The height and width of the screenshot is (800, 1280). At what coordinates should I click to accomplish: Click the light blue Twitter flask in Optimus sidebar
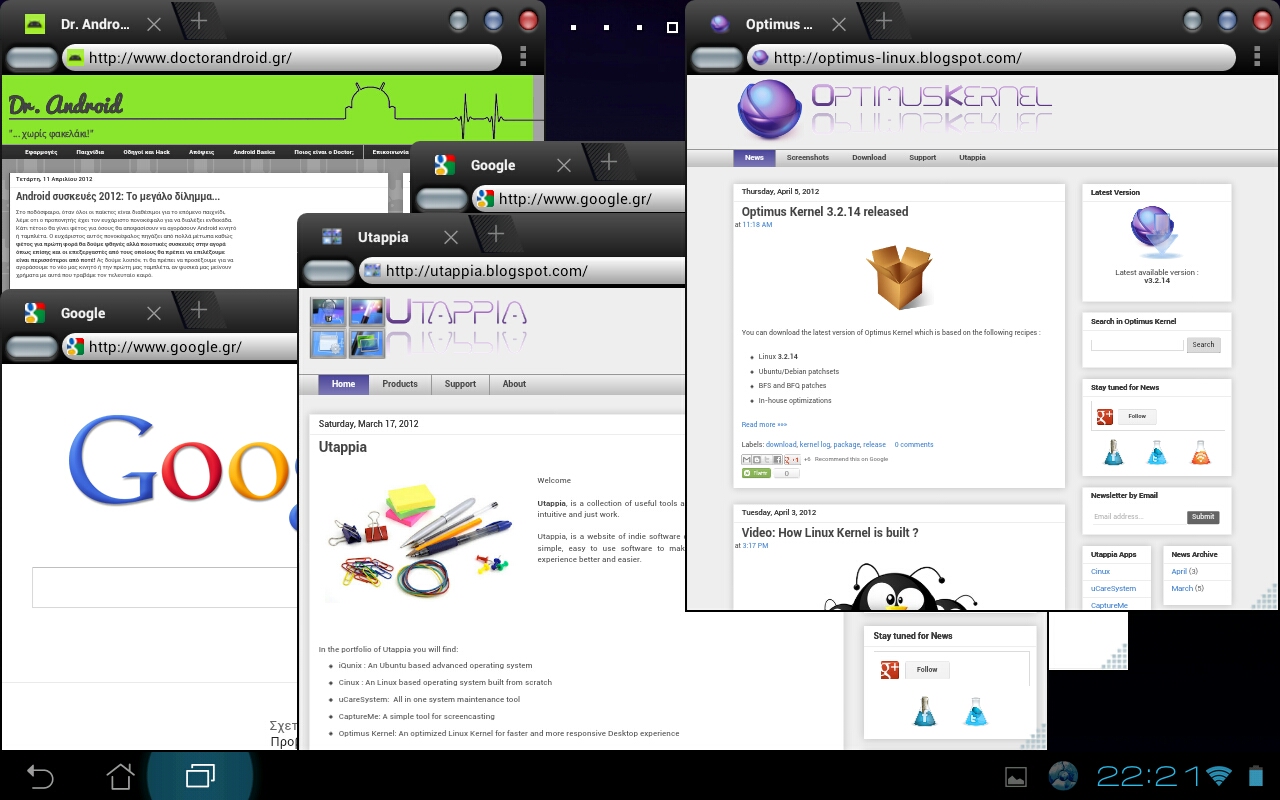point(1157,452)
